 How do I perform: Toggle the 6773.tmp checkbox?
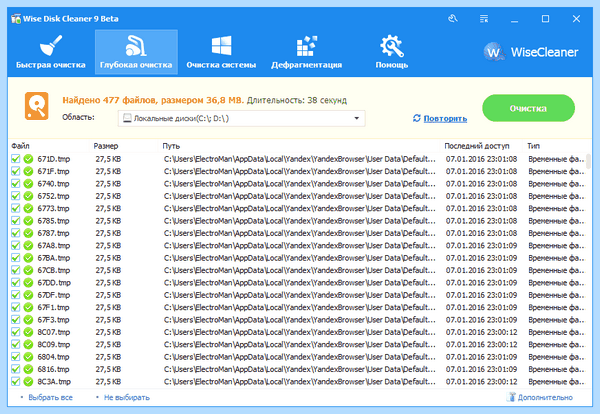click(x=15, y=208)
